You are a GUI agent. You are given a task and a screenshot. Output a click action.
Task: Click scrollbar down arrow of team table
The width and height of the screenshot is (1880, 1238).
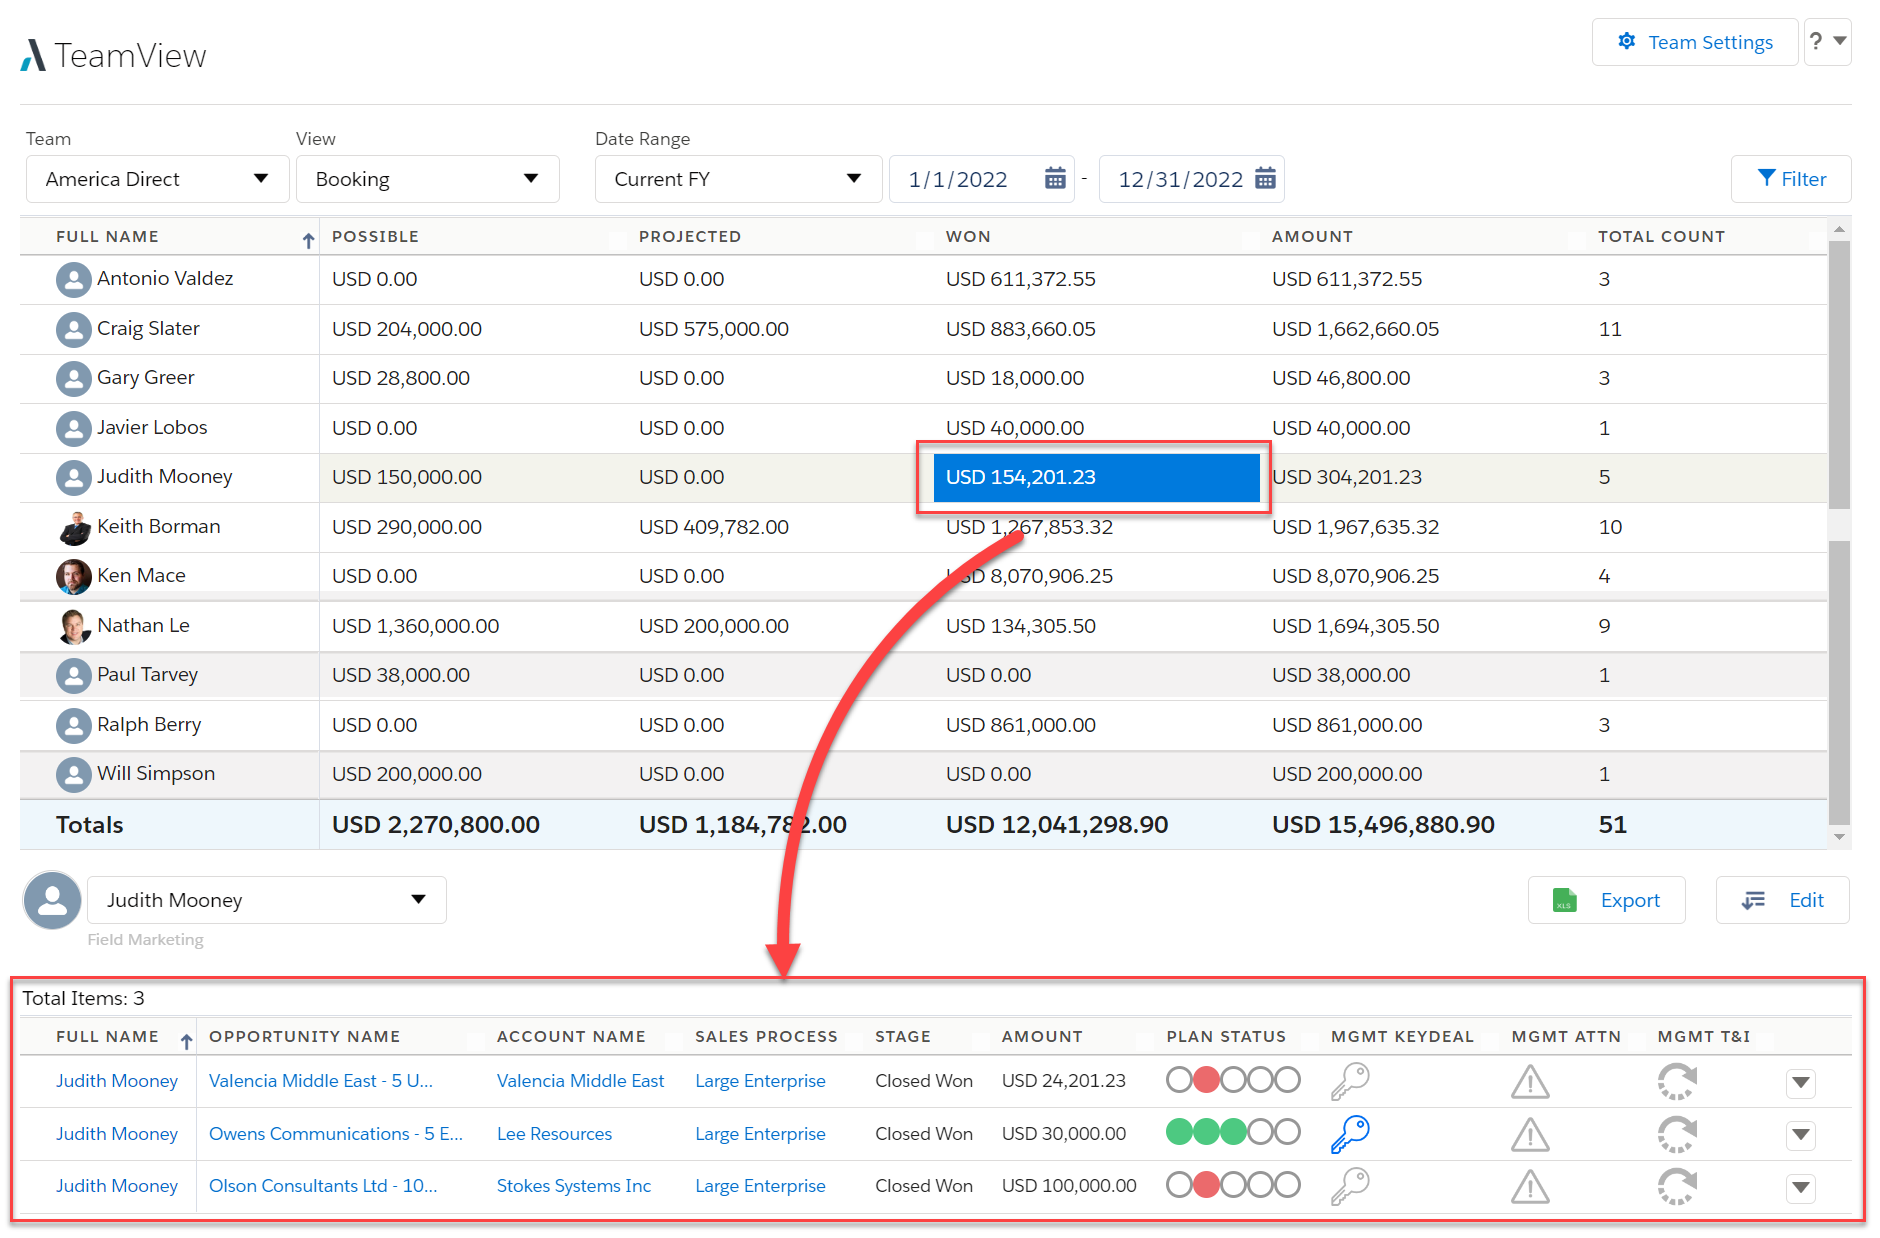pos(1839,837)
